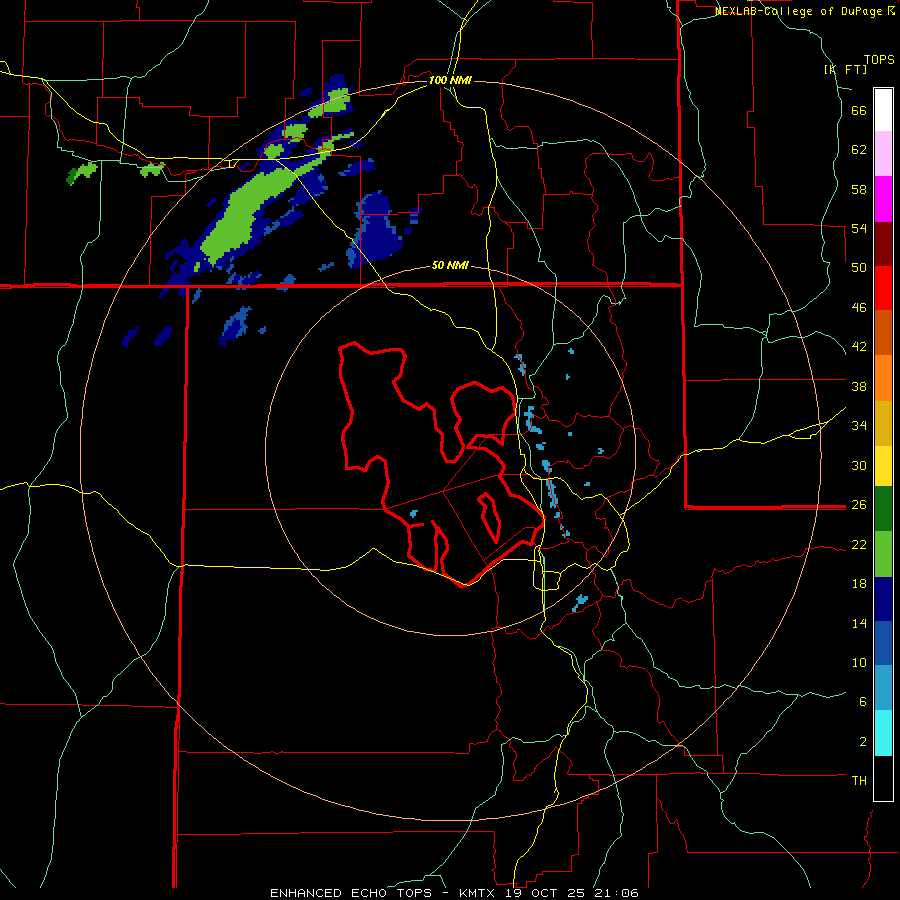This screenshot has height=900, width=900.
Task: Click the legend value 58
Action: 859,189
